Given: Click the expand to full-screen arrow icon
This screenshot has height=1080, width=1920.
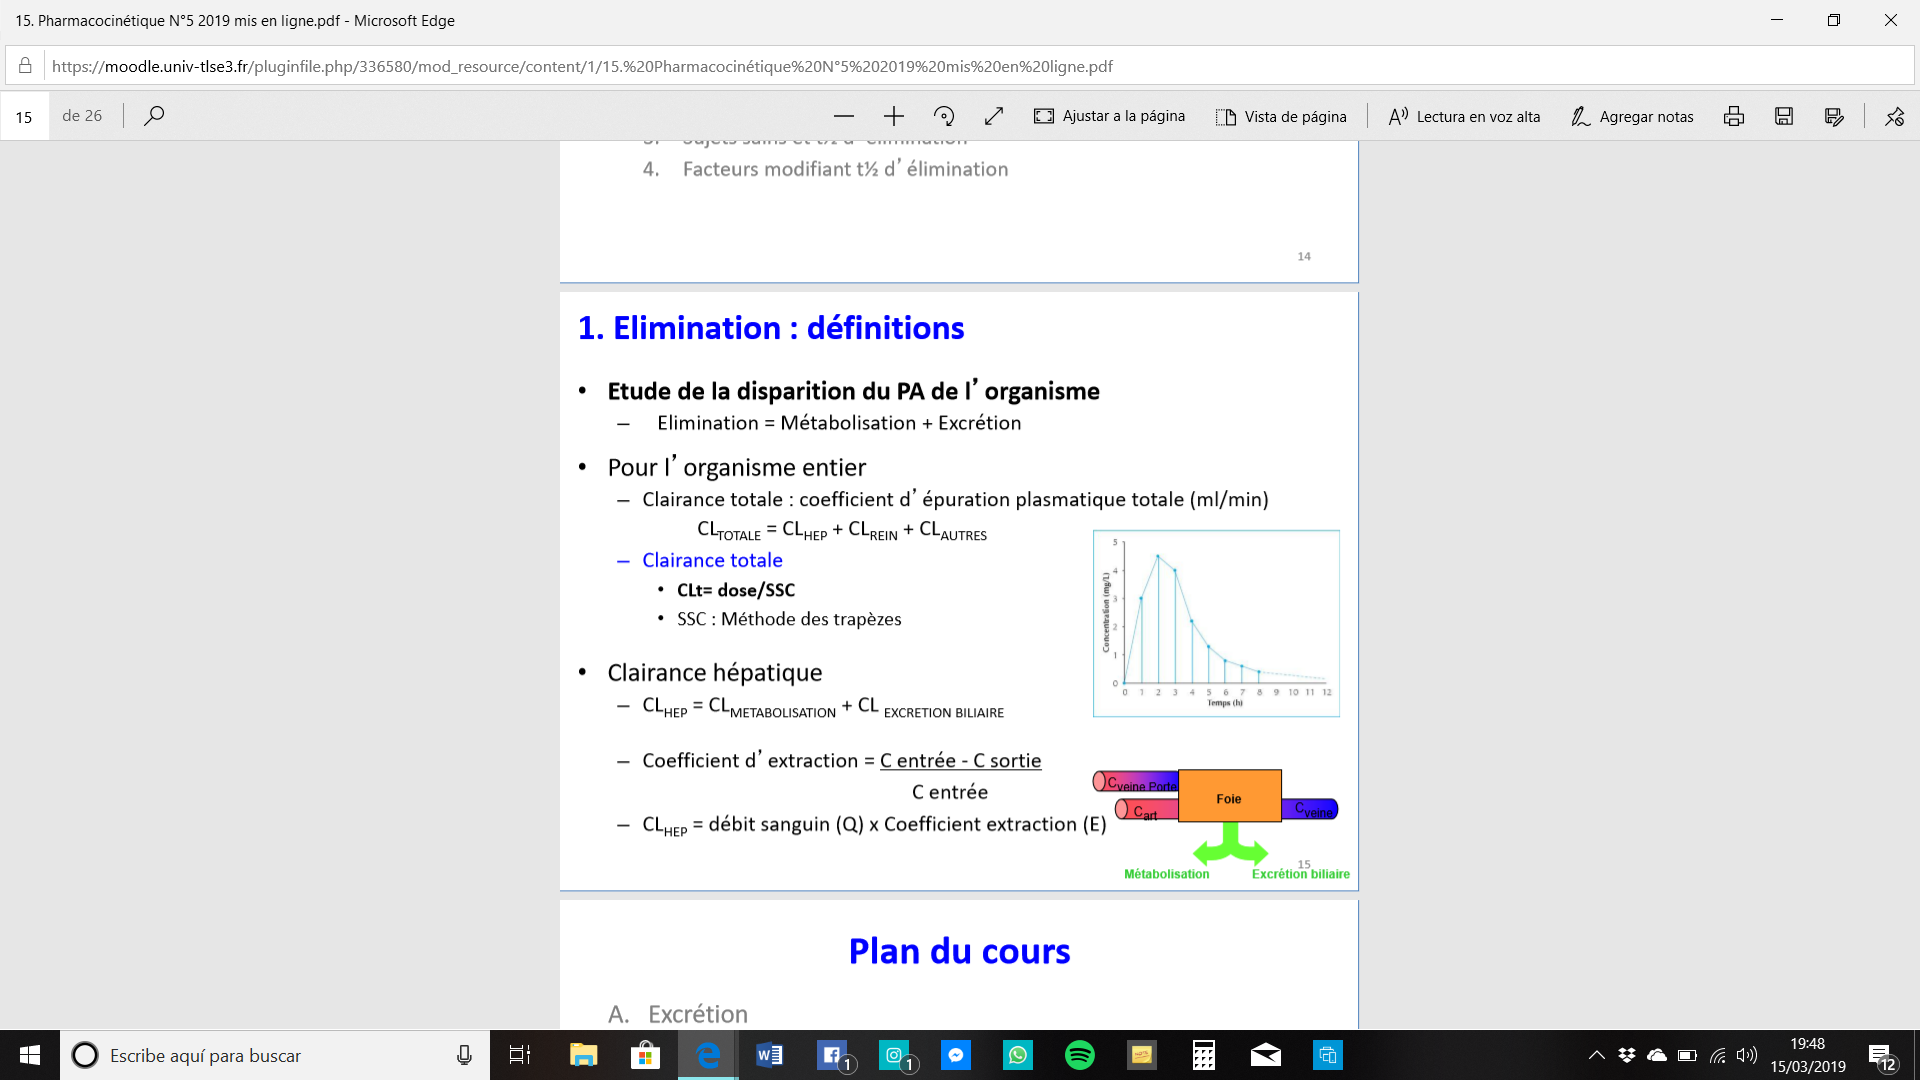Looking at the screenshot, I should pyautogui.click(x=993, y=116).
